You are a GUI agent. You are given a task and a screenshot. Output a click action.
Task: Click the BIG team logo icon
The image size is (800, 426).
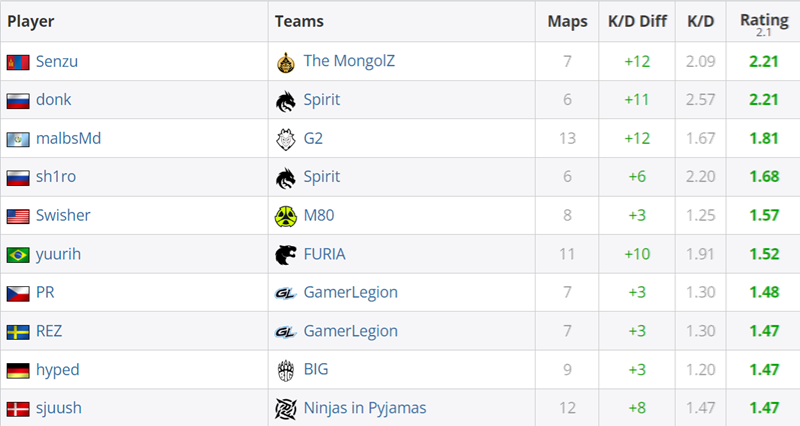click(286, 370)
